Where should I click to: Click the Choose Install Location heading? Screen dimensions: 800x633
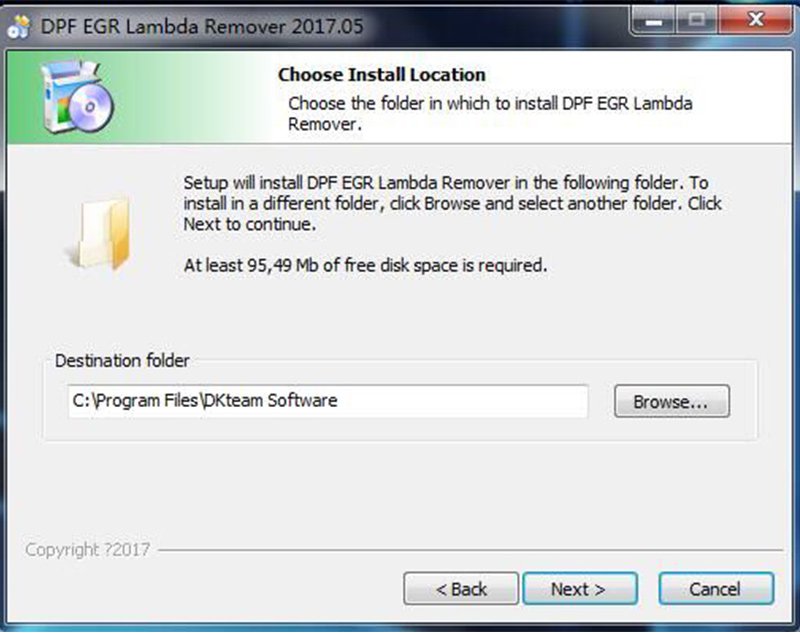[382, 75]
